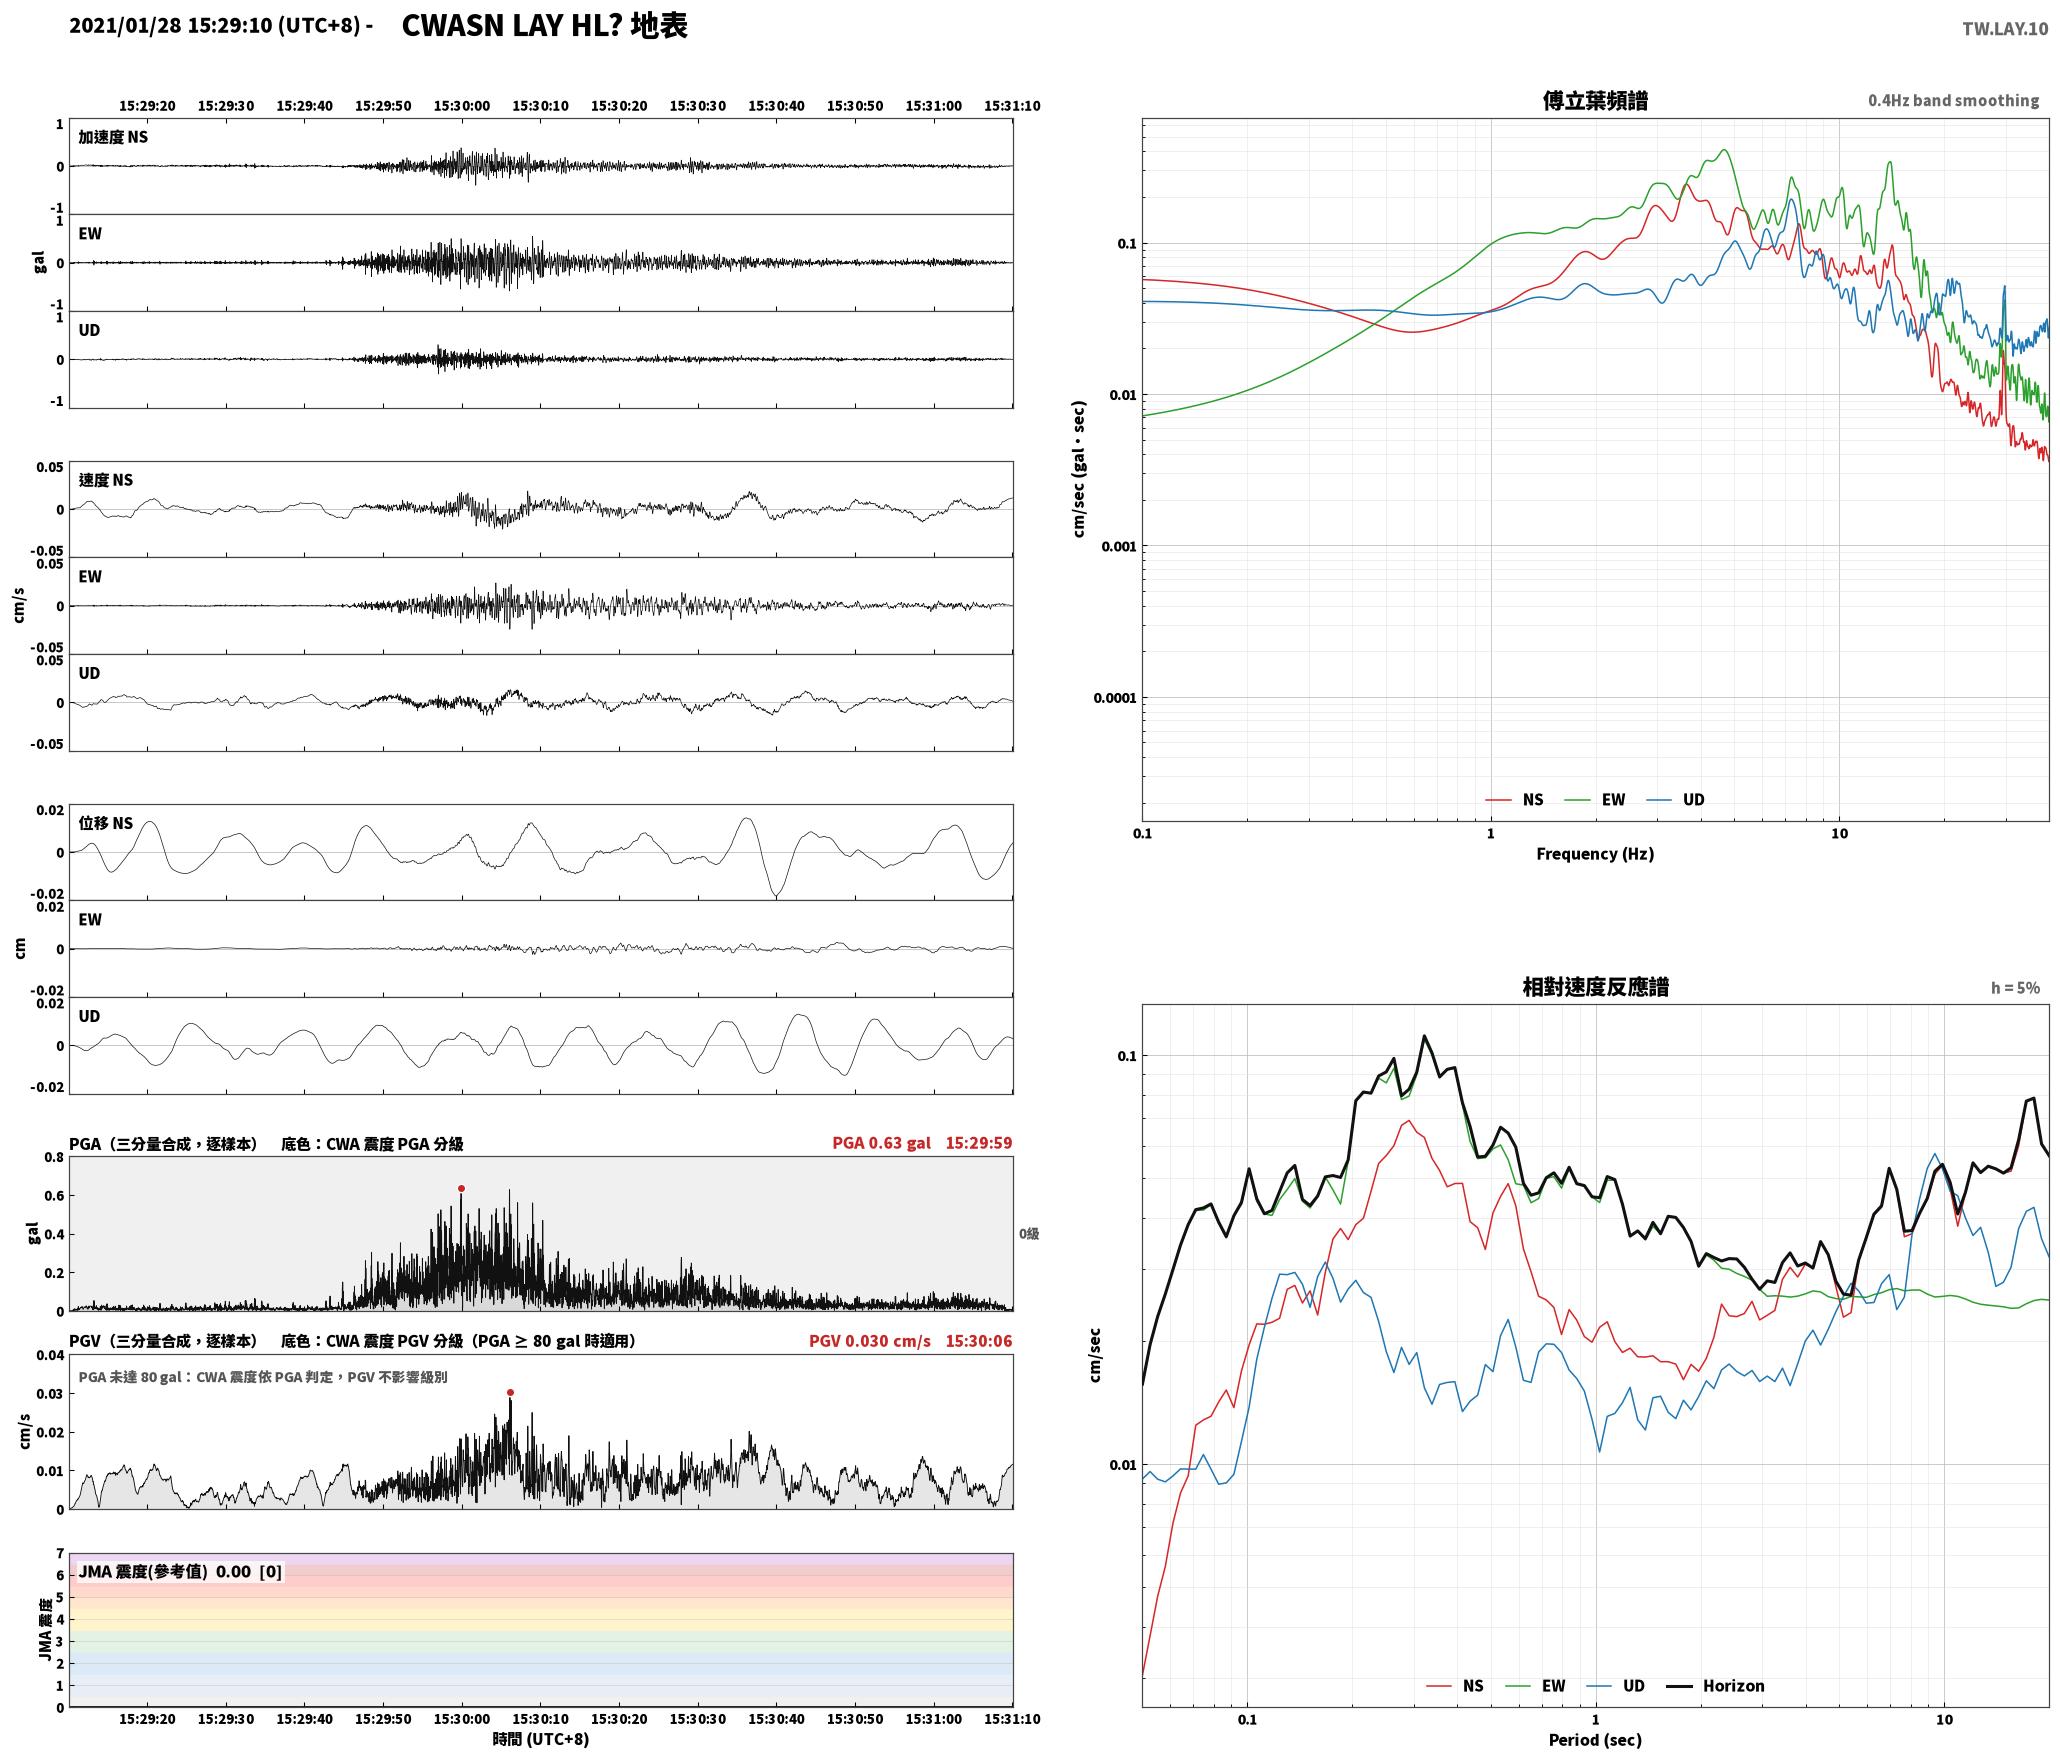The height and width of the screenshot is (1760, 2060).
Task: Click the Horizon legend entry in response spectrum
Action: click(x=1717, y=1686)
